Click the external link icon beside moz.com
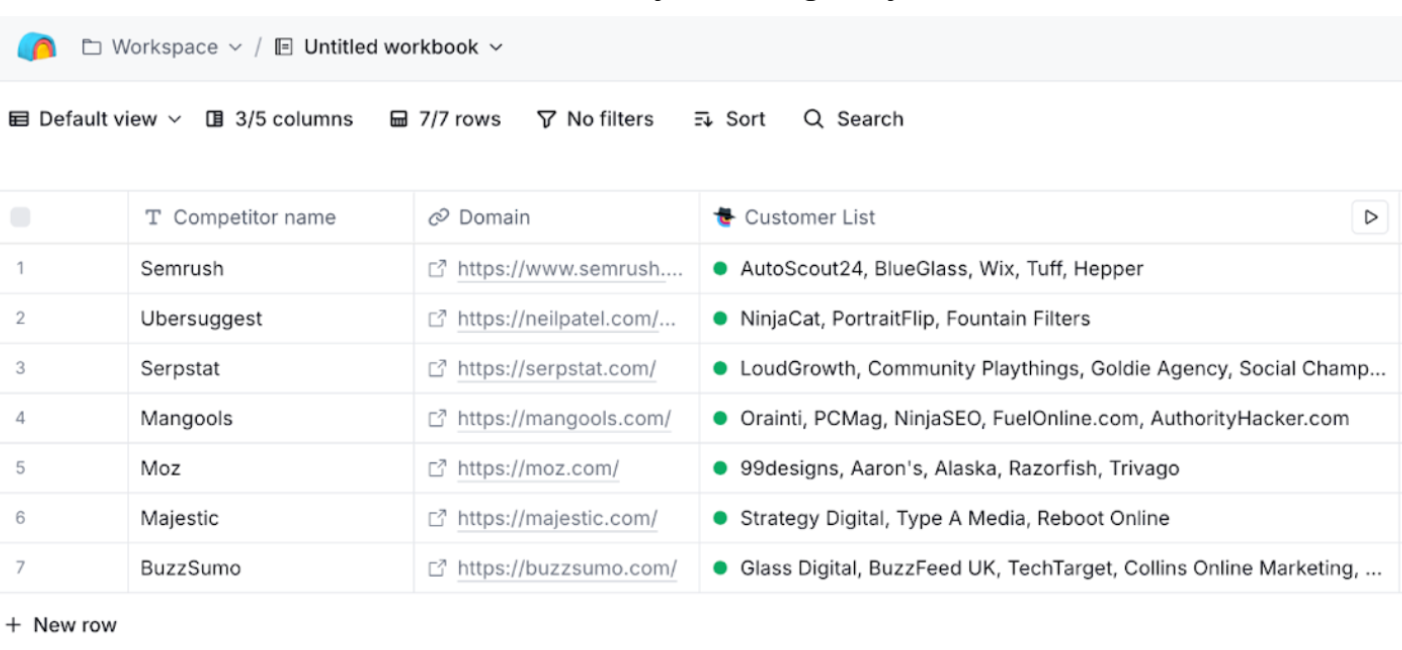1402x650 pixels. point(437,468)
